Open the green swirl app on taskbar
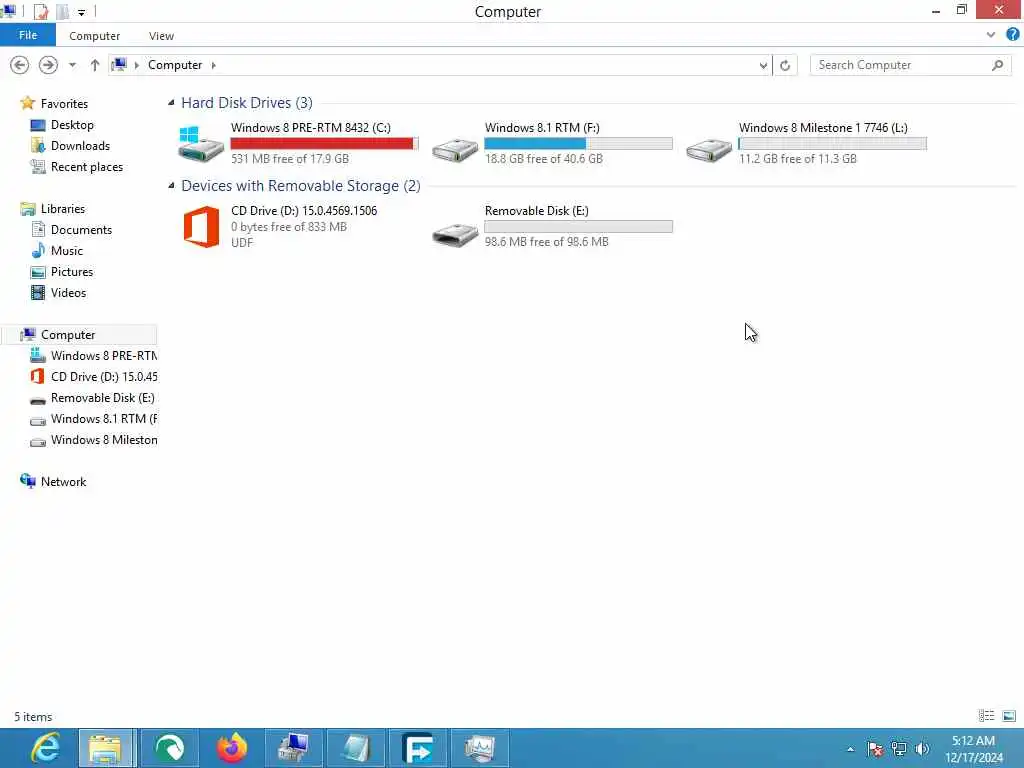 pyautogui.click(x=170, y=748)
